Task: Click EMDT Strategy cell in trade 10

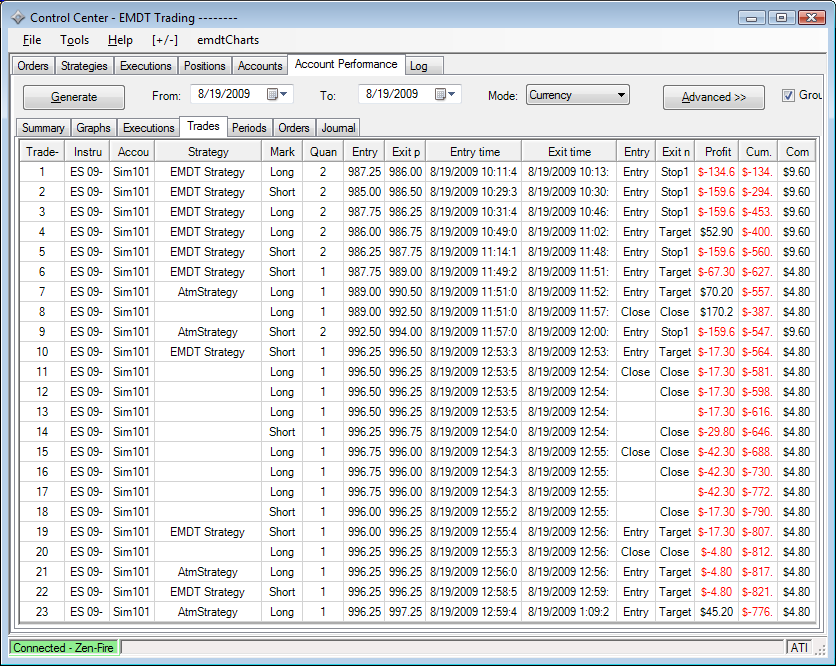Action: click(208, 352)
